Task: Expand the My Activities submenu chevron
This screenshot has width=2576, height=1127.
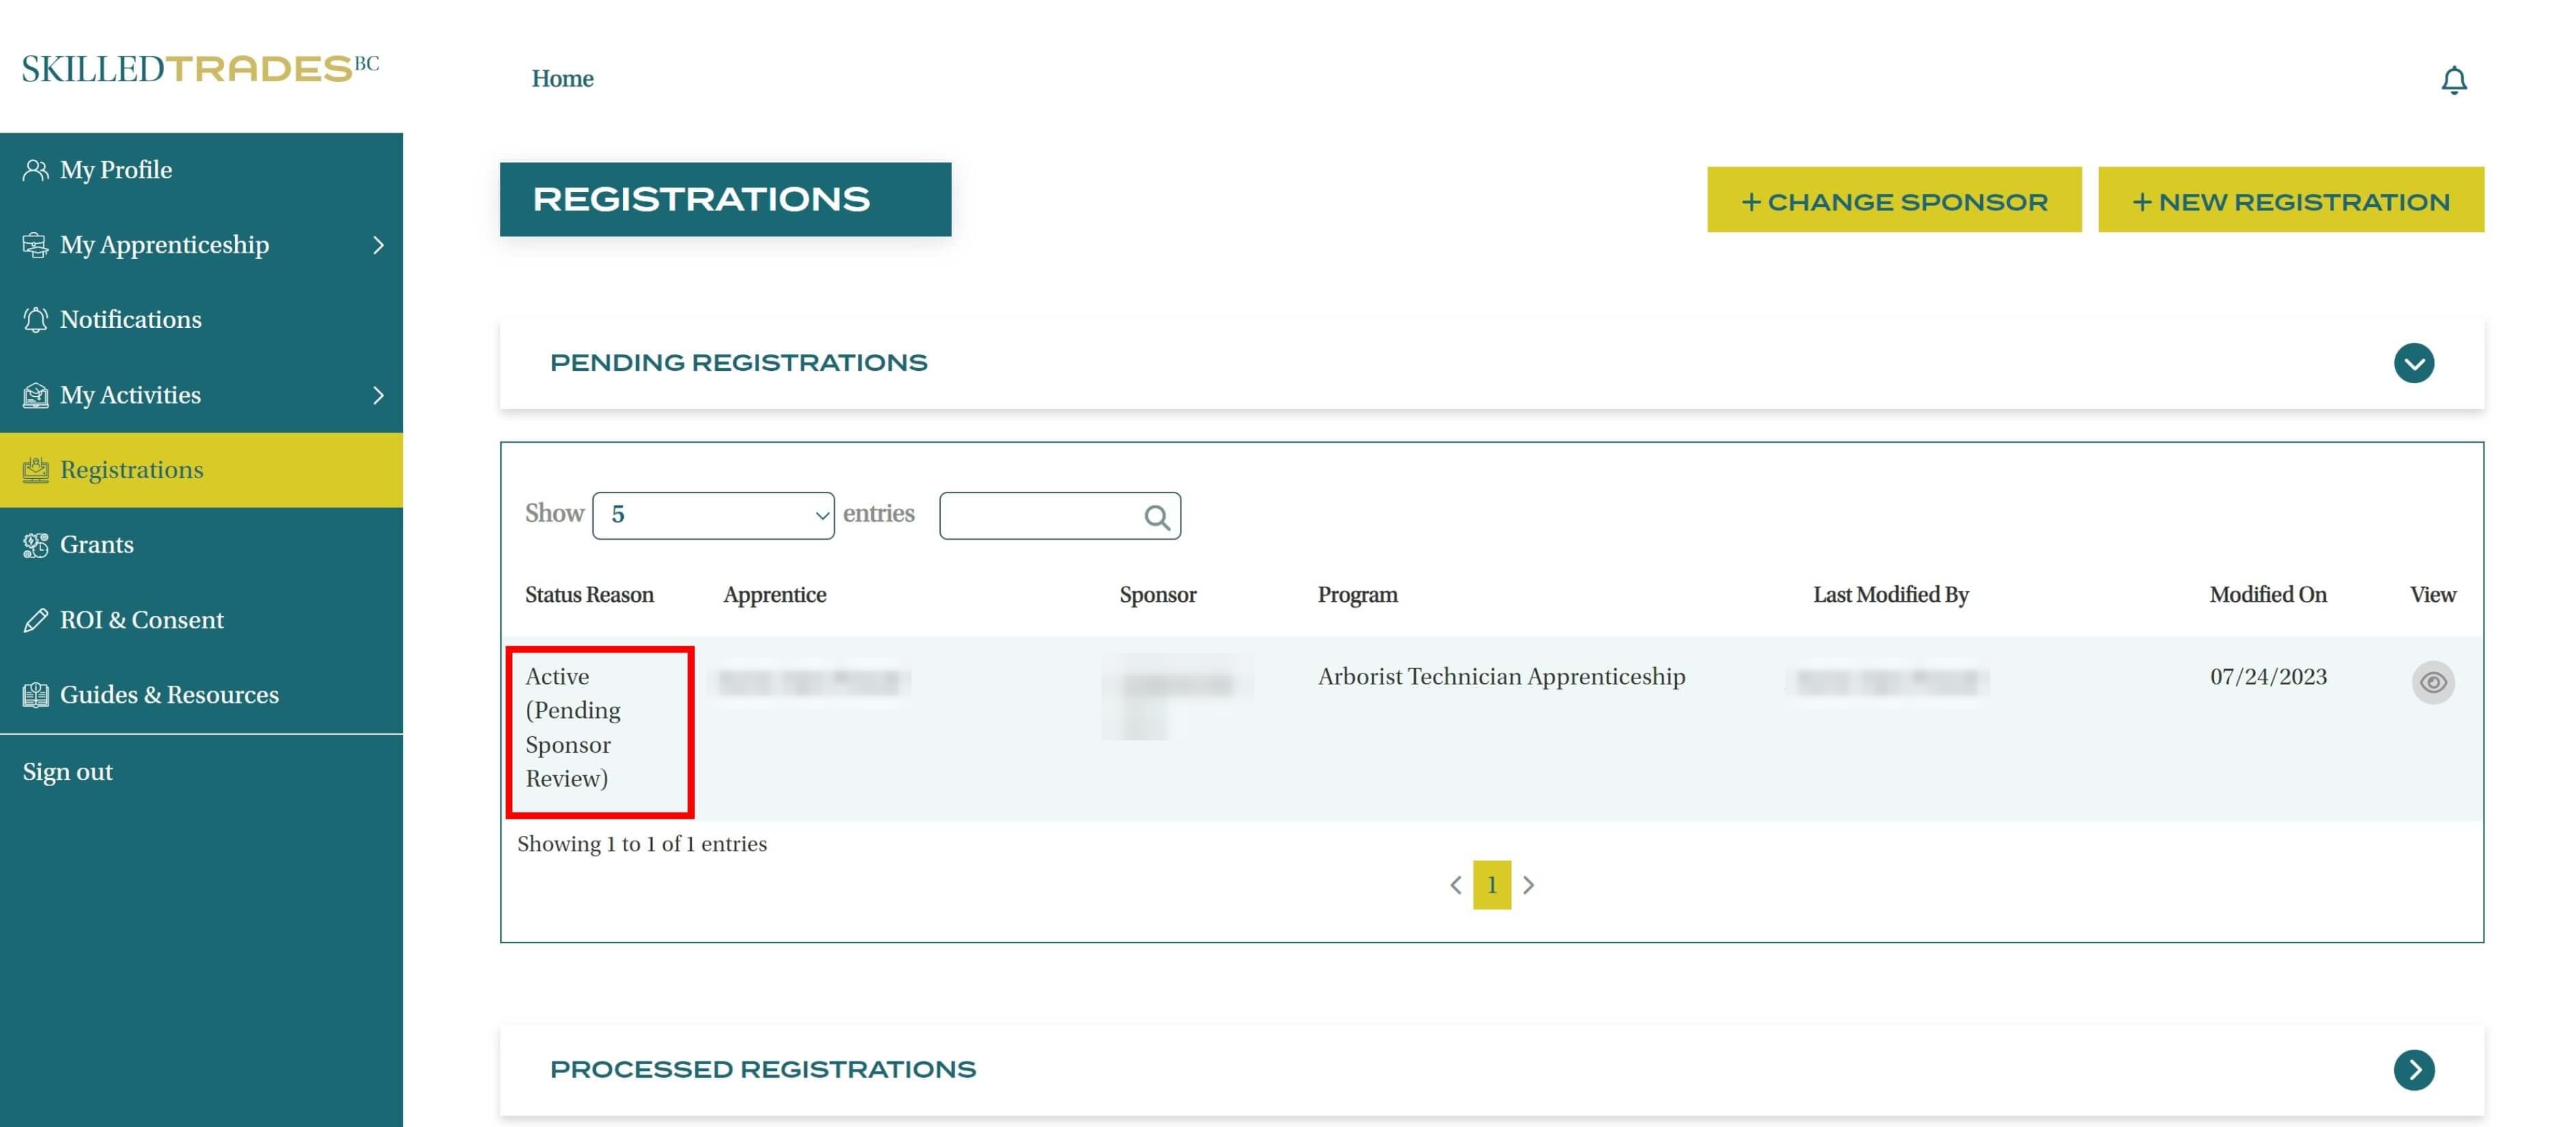Action: [378, 395]
